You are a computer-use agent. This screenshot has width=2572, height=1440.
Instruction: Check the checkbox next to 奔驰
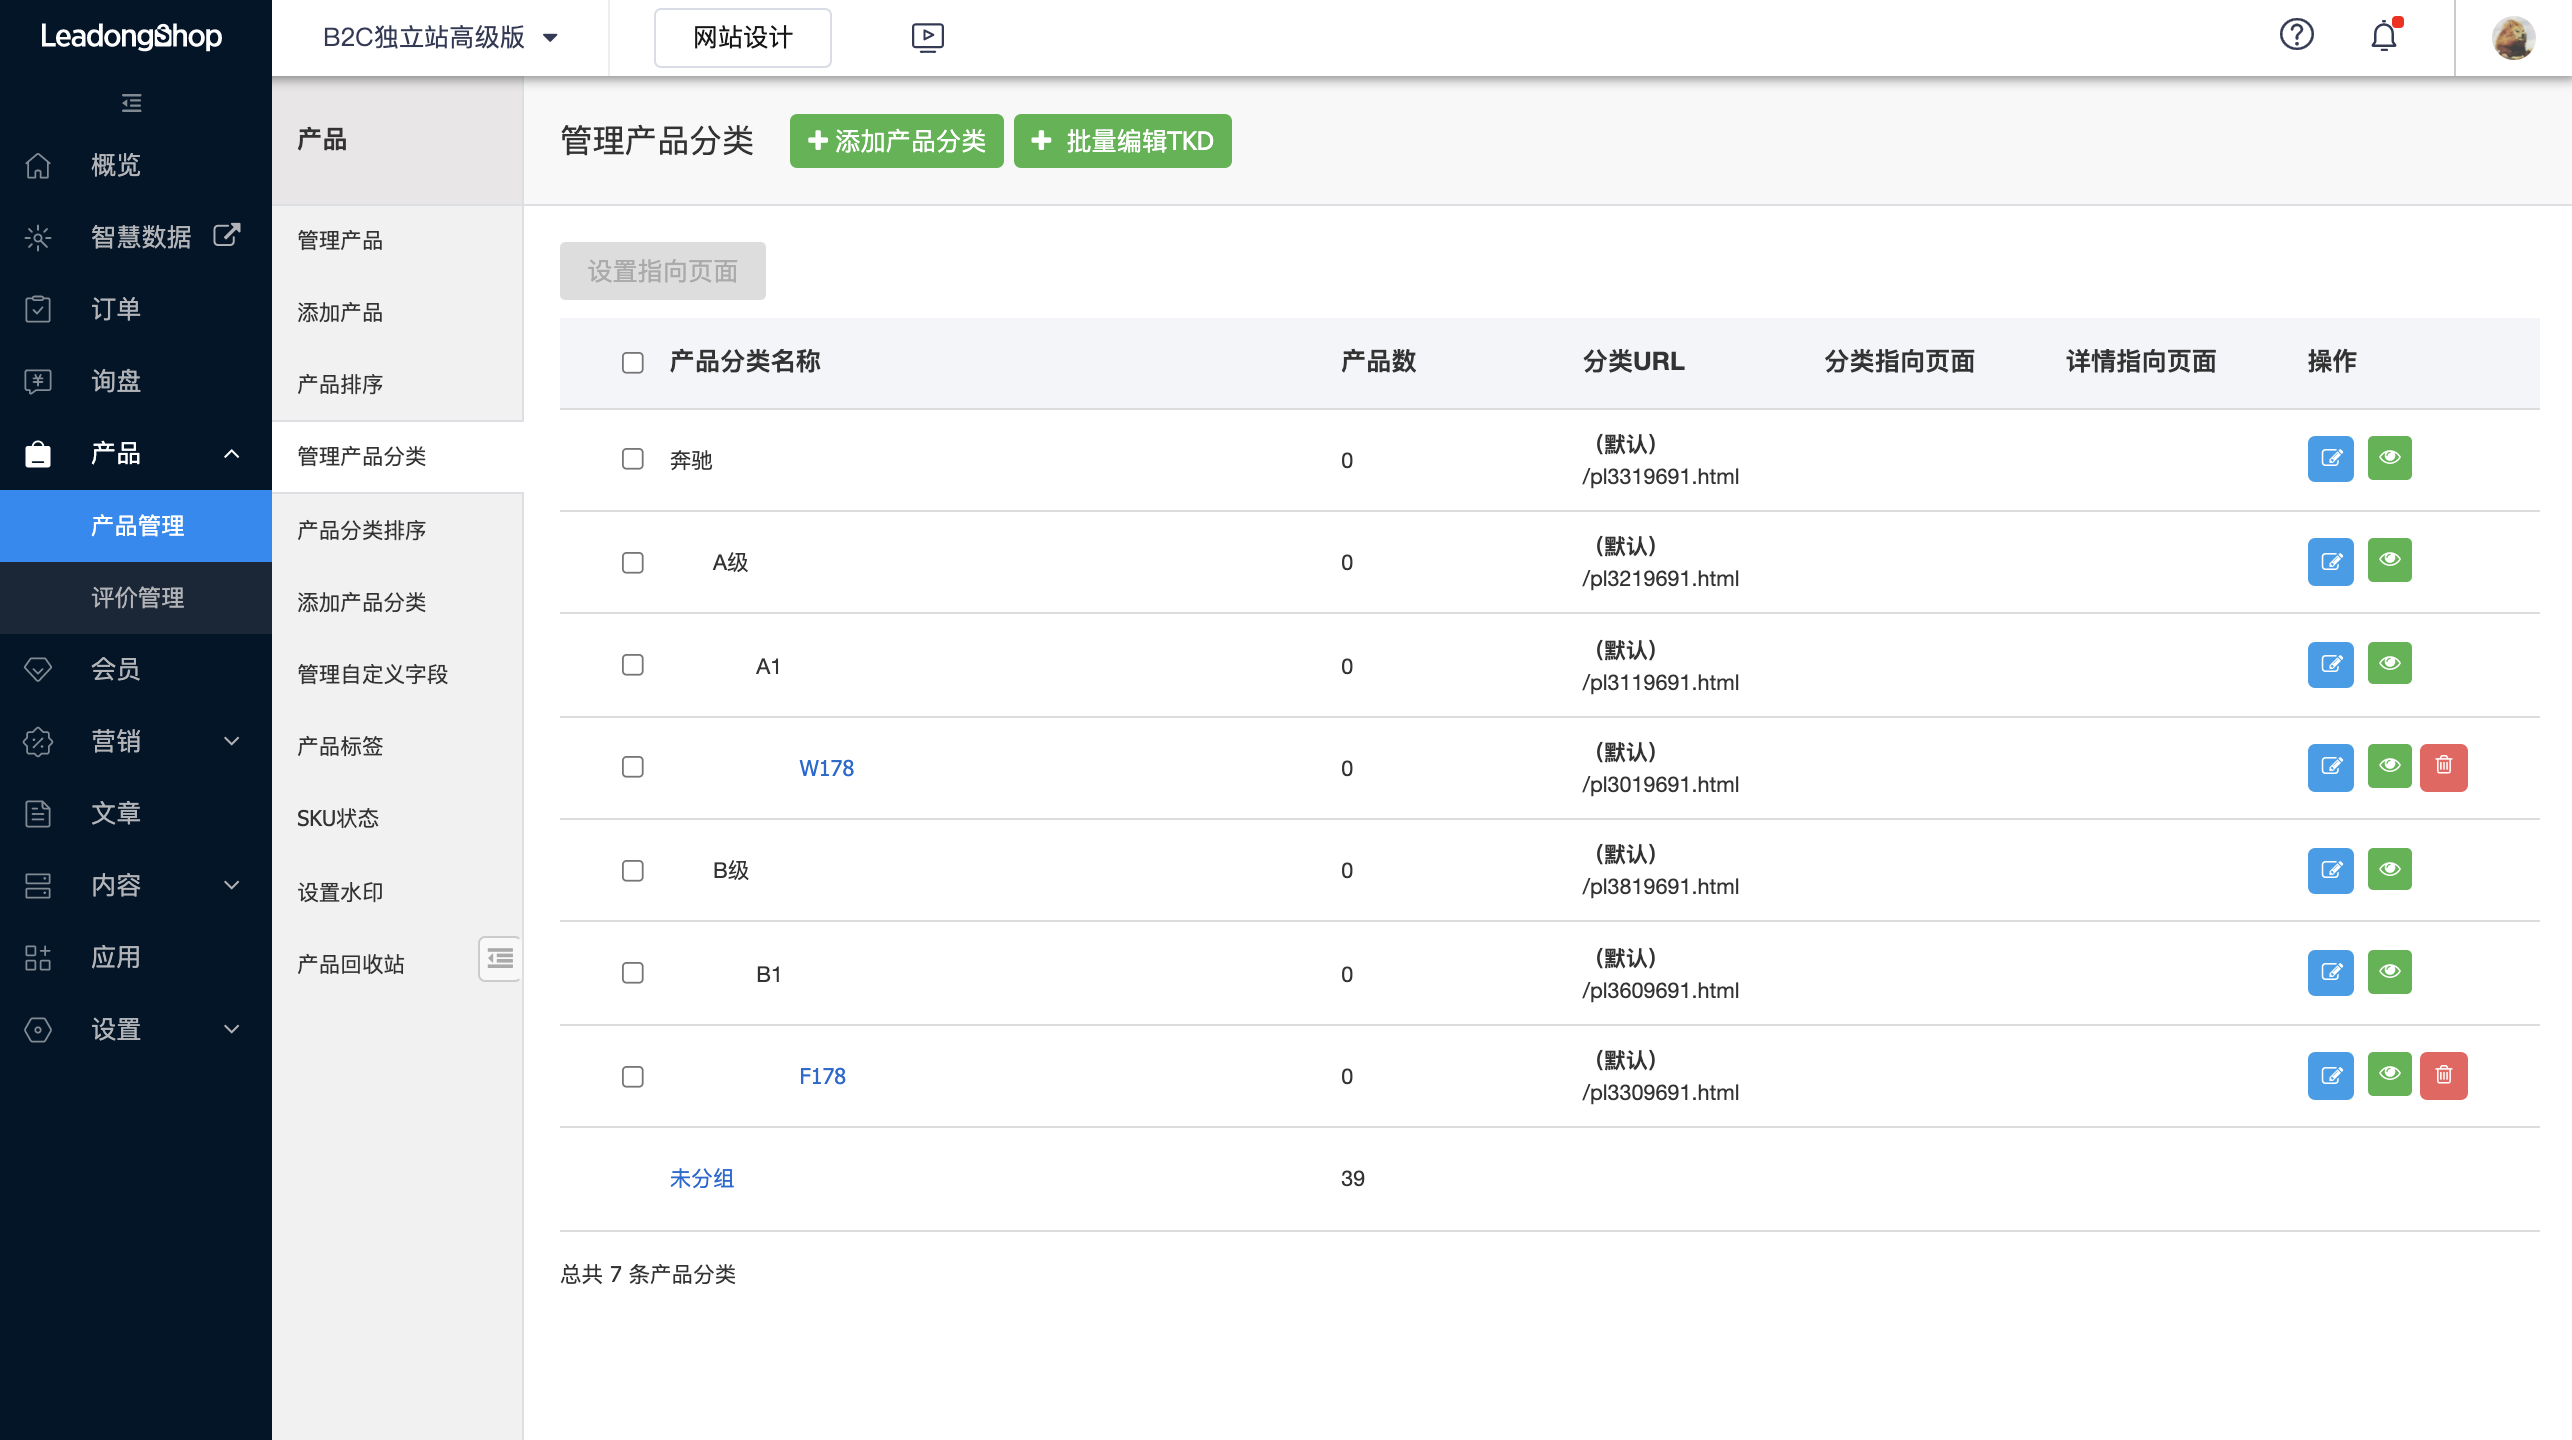[x=632, y=459]
